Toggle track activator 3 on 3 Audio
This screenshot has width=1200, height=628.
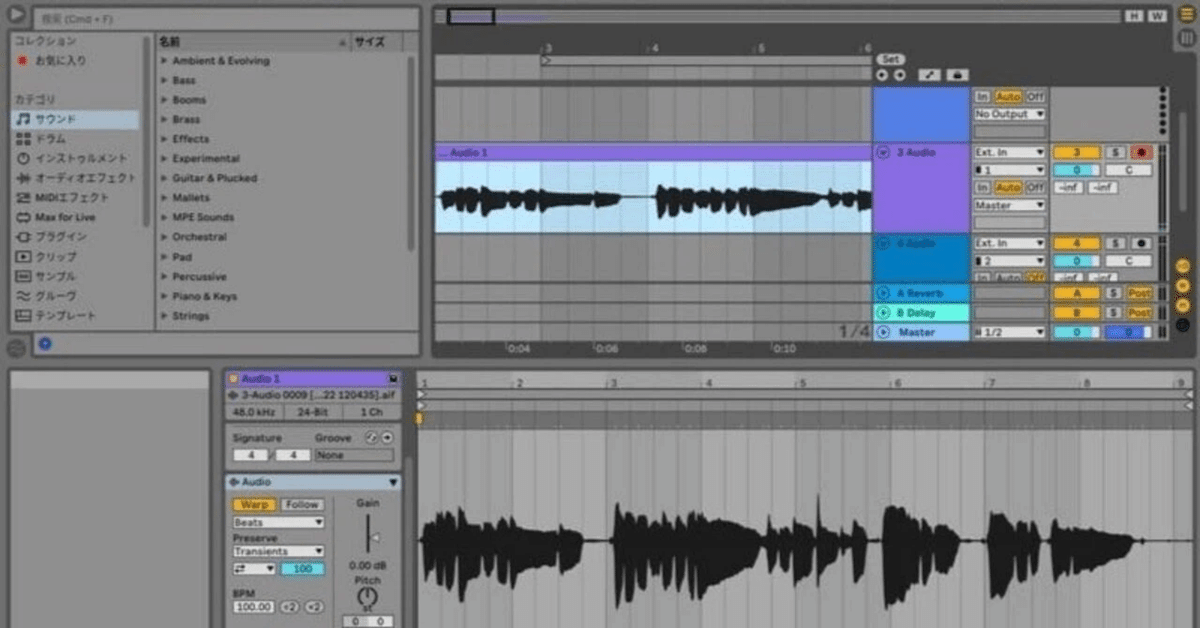tap(1076, 153)
